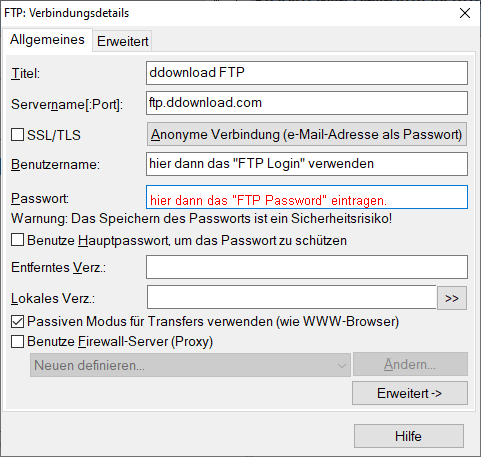The image size is (481, 457).
Task: Focus the Entferntes Verz. field
Action: click(x=307, y=267)
